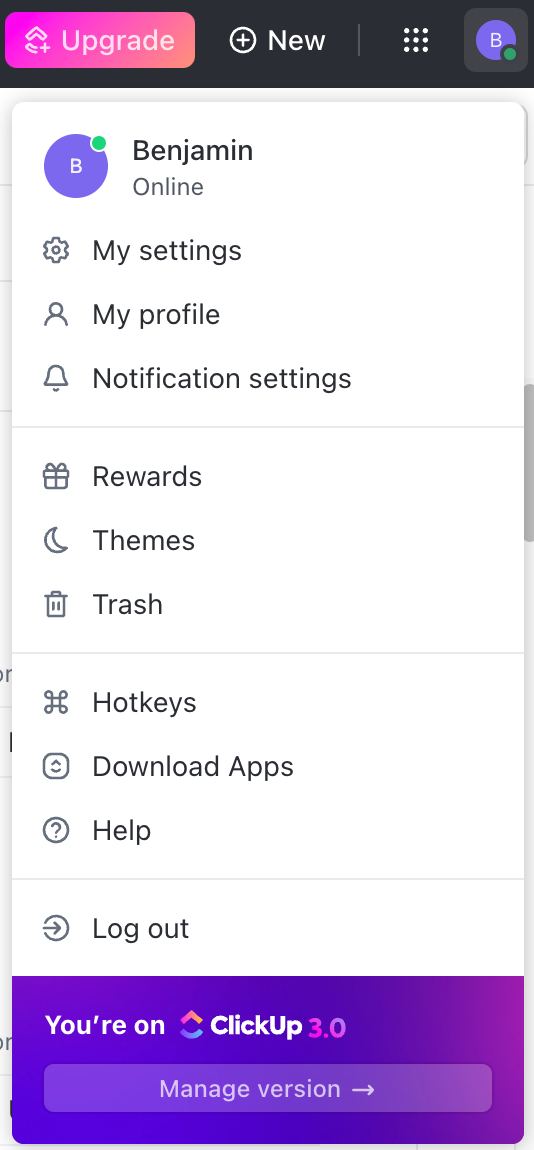The image size is (534, 1150).
Task: Click the Download Apps icon
Action: tap(56, 766)
